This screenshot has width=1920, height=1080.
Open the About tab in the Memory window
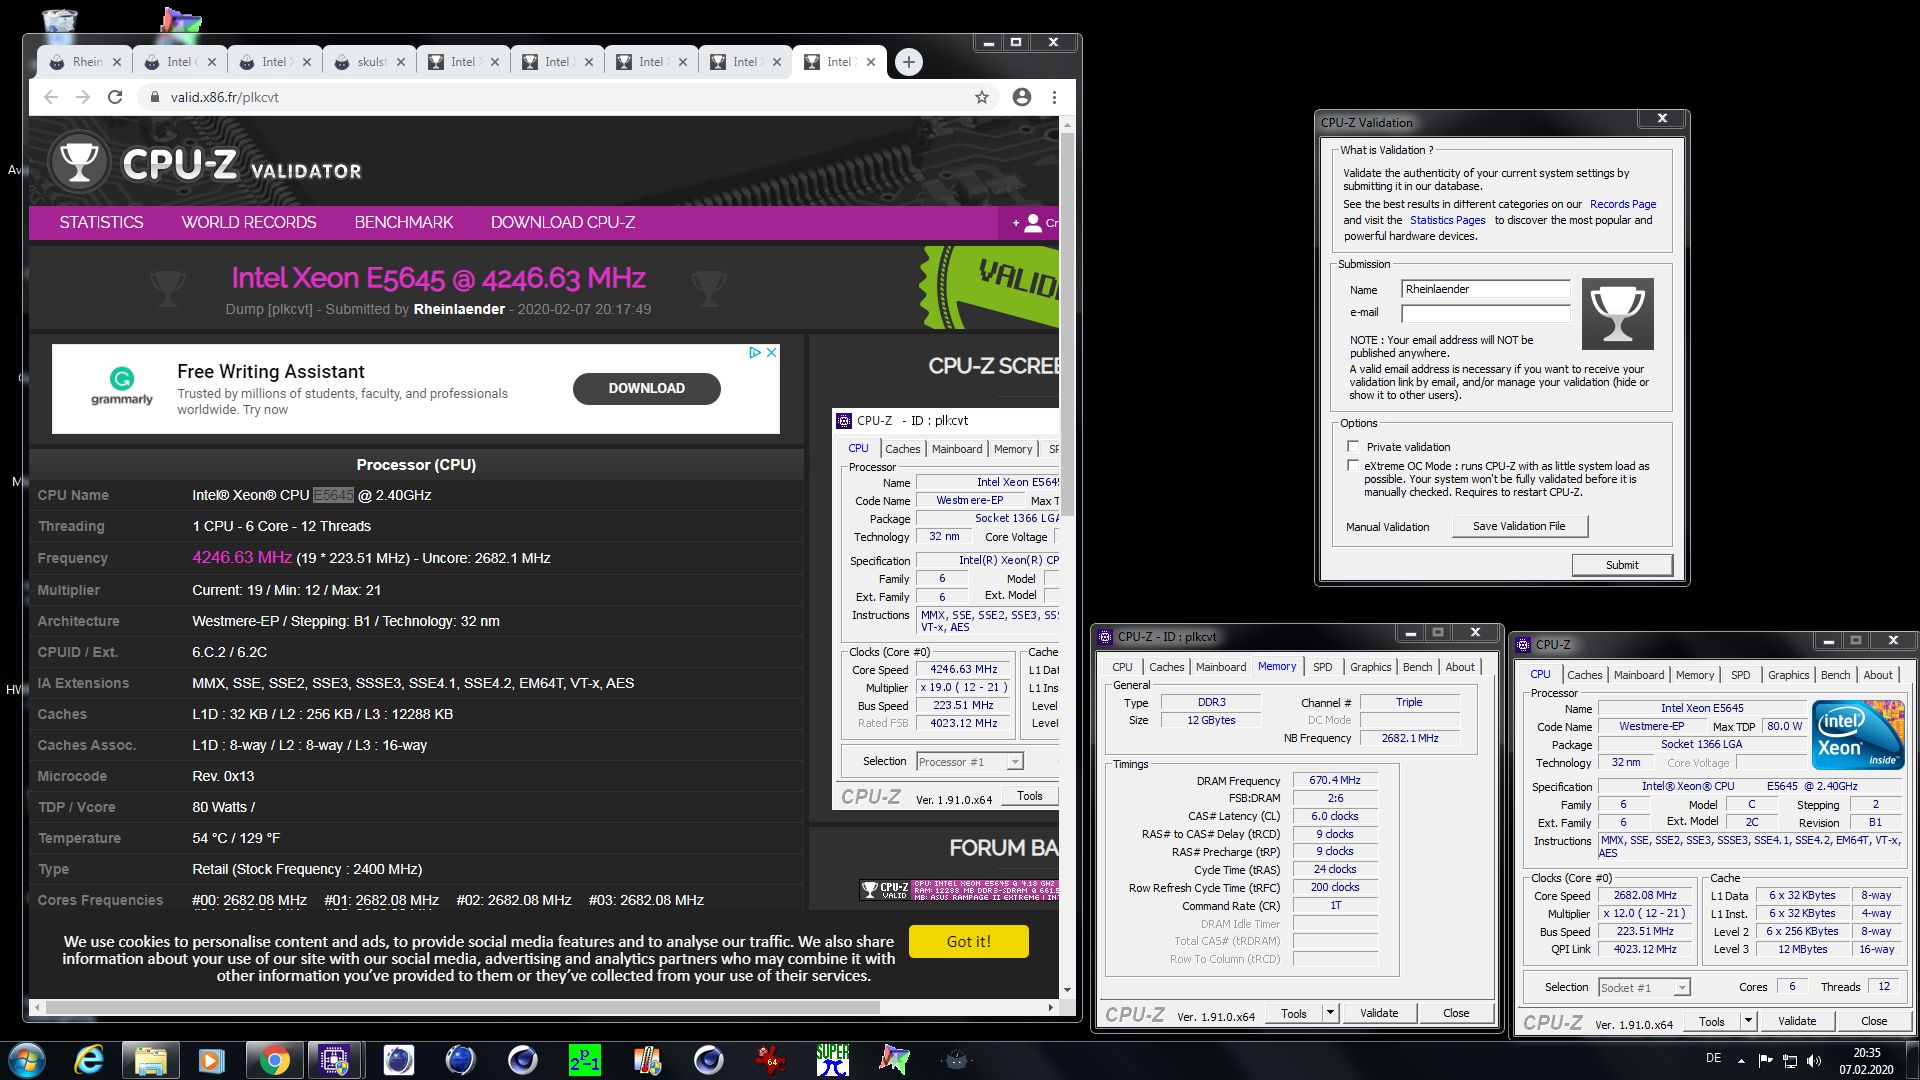pyautogui.click(x=1459, y=667)
